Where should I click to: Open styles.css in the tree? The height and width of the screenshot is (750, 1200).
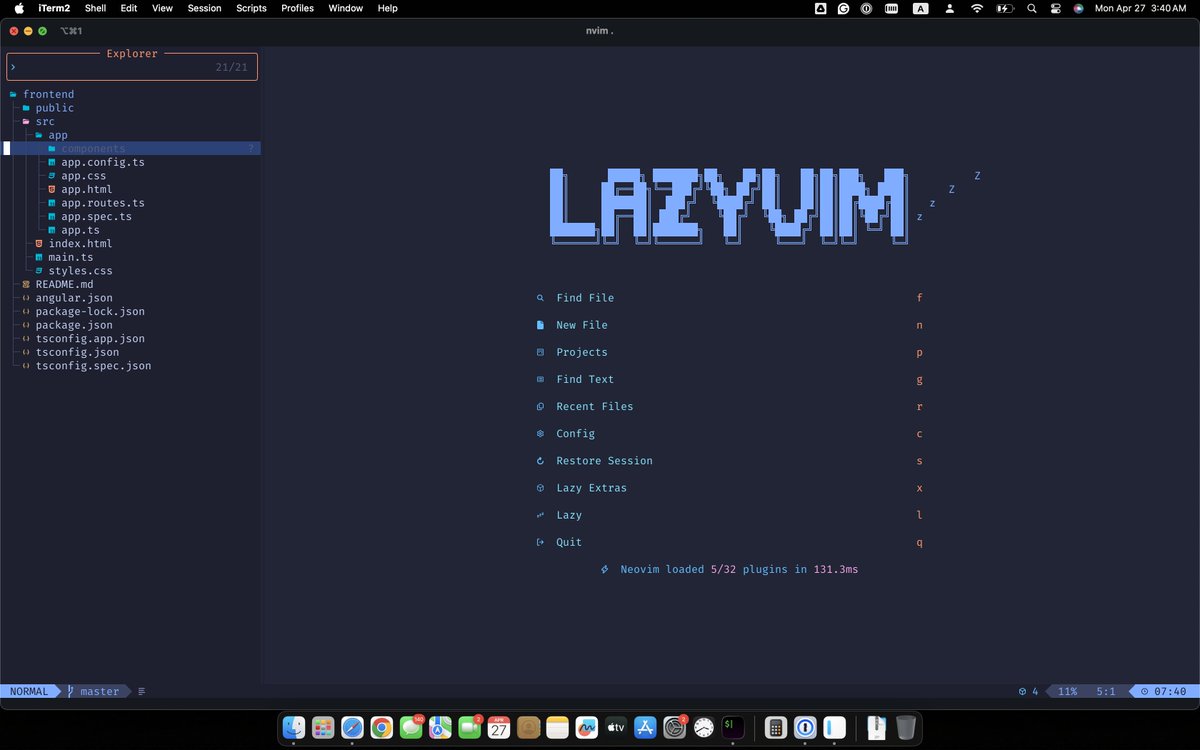80,271
